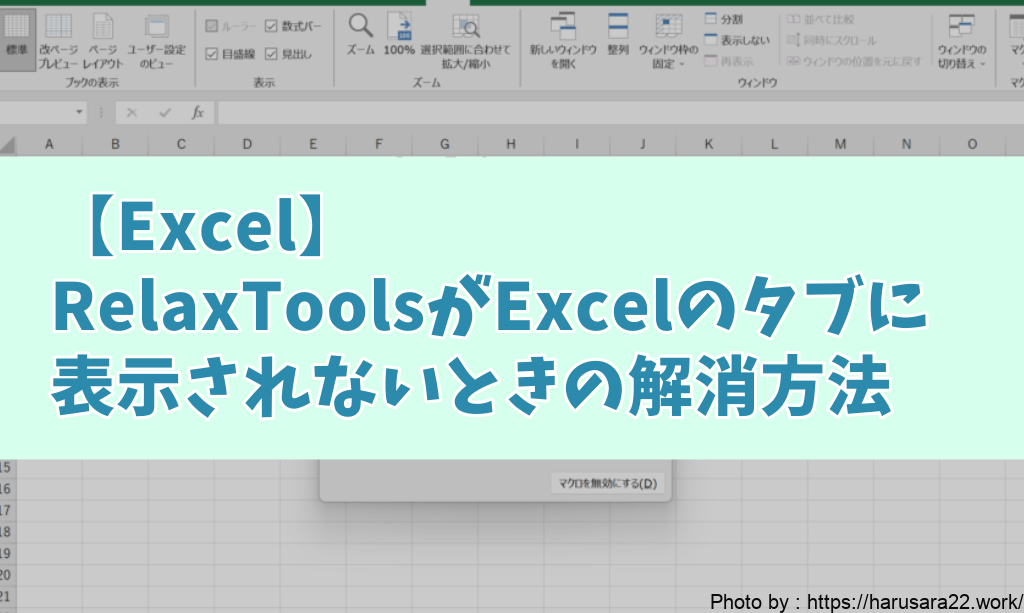Viewport: 1024px width, 613px height.
Task: Uncheck the 目盛線 gridlines checkbox
Action: pyautogui.click(x=211, y=54)
